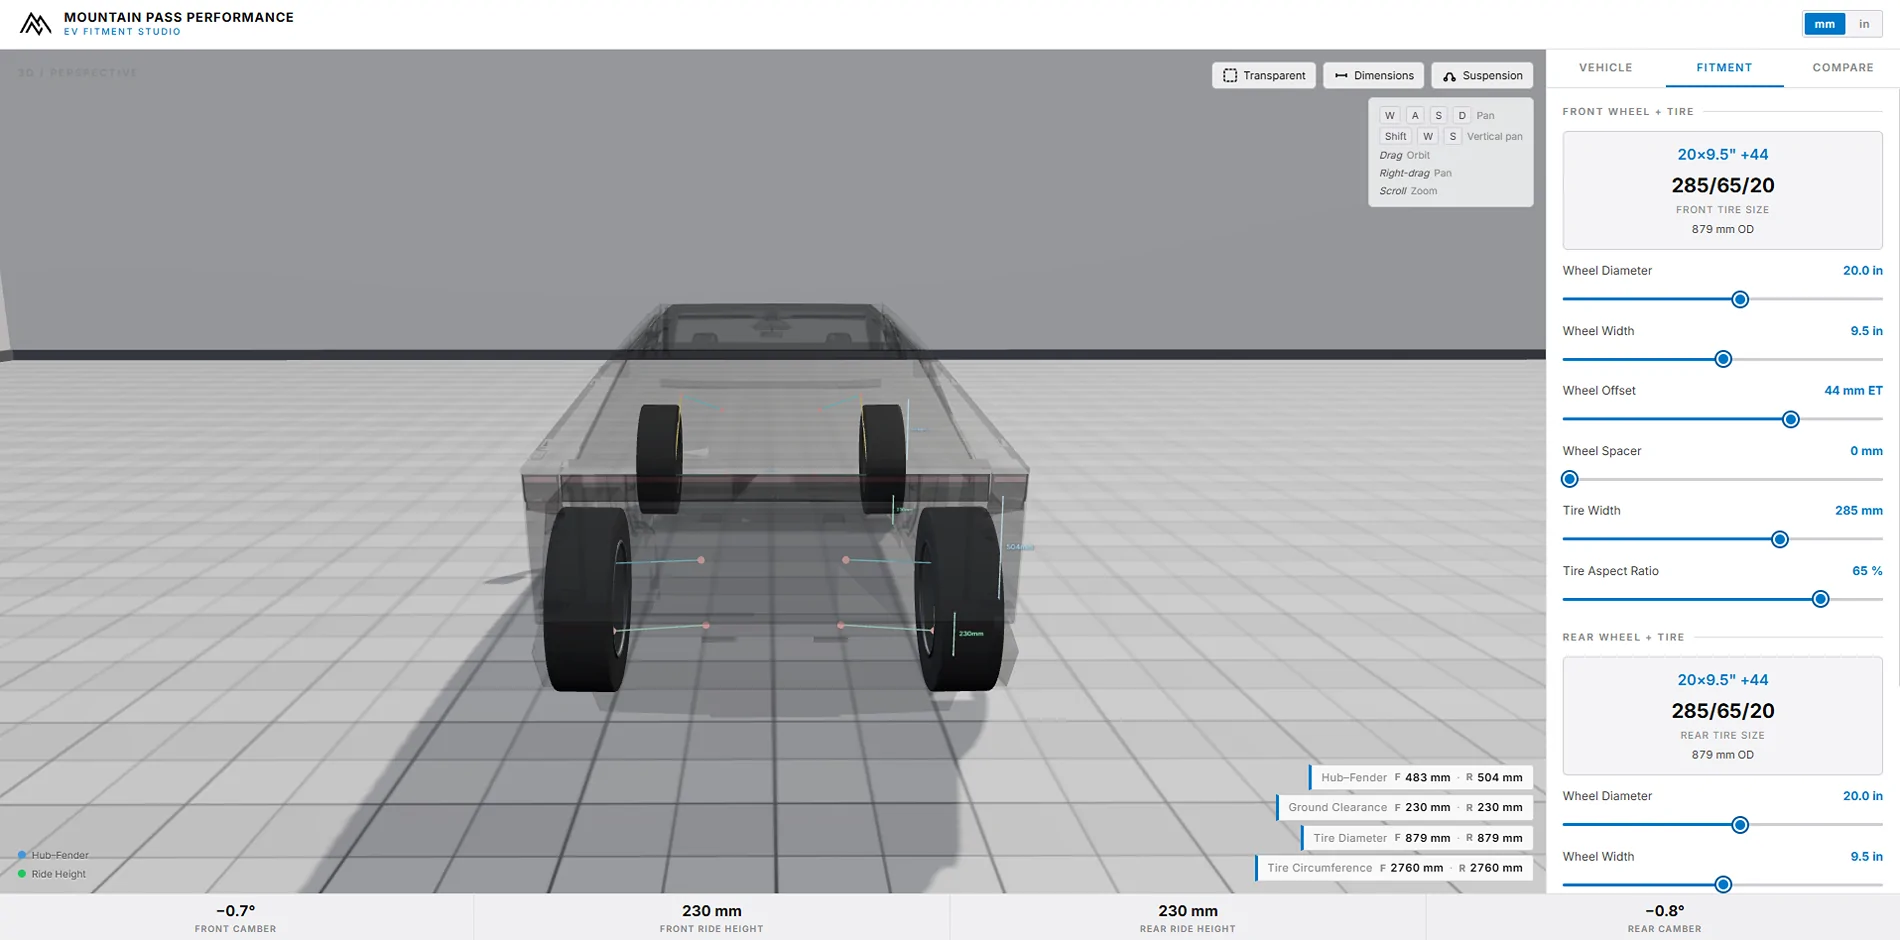The height and width of the screenshot is (940, 1900).
Task: Toggle the Suspension view button
Action: (x=1482, y=76)
